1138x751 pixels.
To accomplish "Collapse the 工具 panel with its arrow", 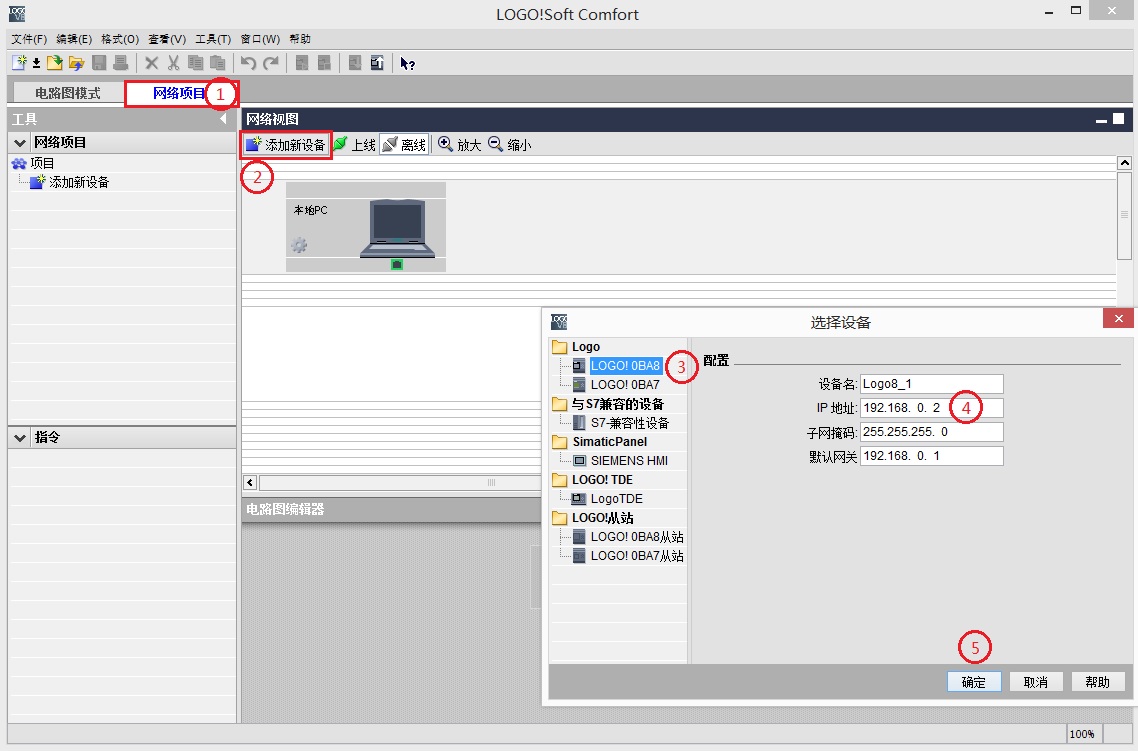I will (x=223, y=118).
